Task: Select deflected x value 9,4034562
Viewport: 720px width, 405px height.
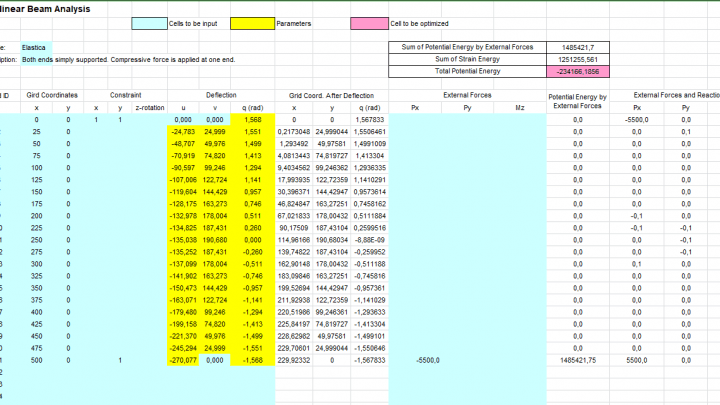Action: 294,168
